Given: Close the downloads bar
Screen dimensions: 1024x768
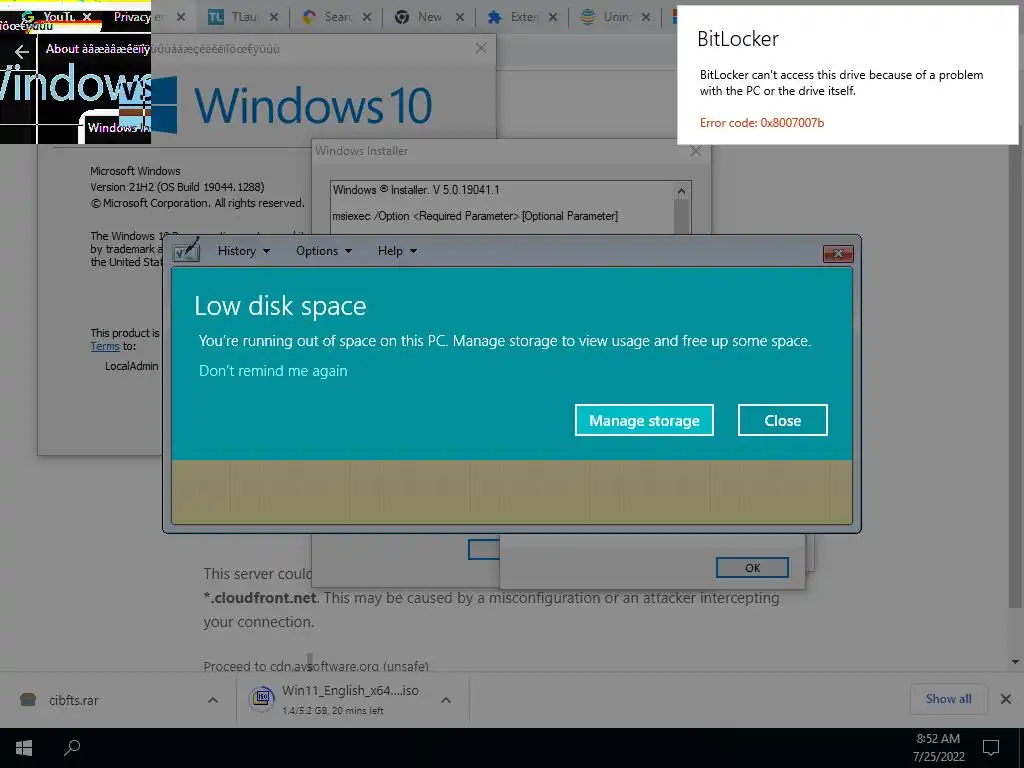Looking at the screenshot, I should point(1006,699).
